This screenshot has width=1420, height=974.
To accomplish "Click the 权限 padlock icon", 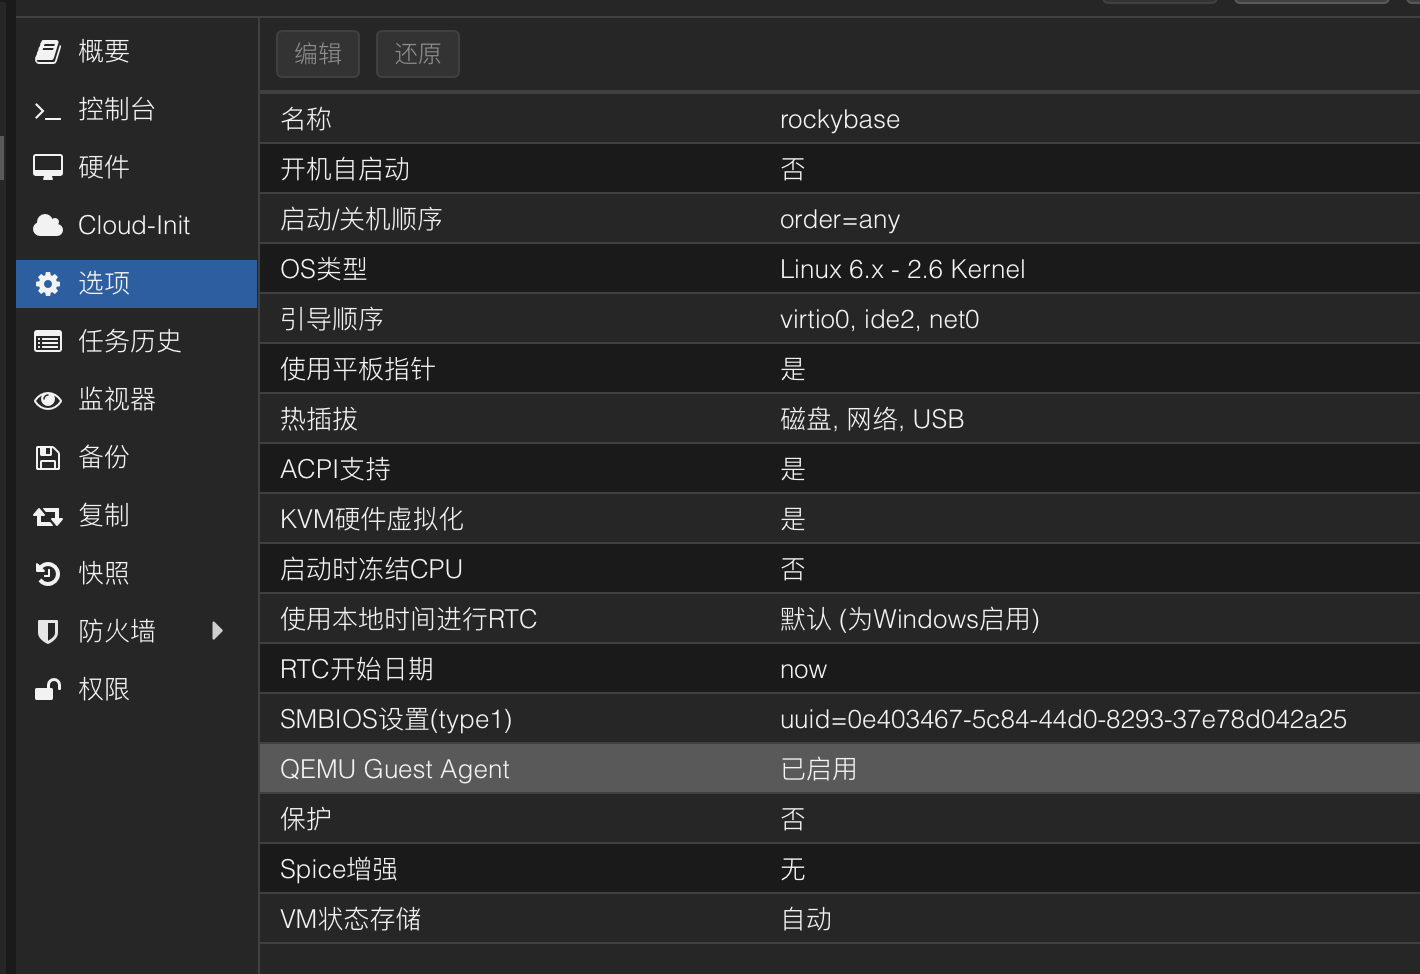I will coord(48,689).
